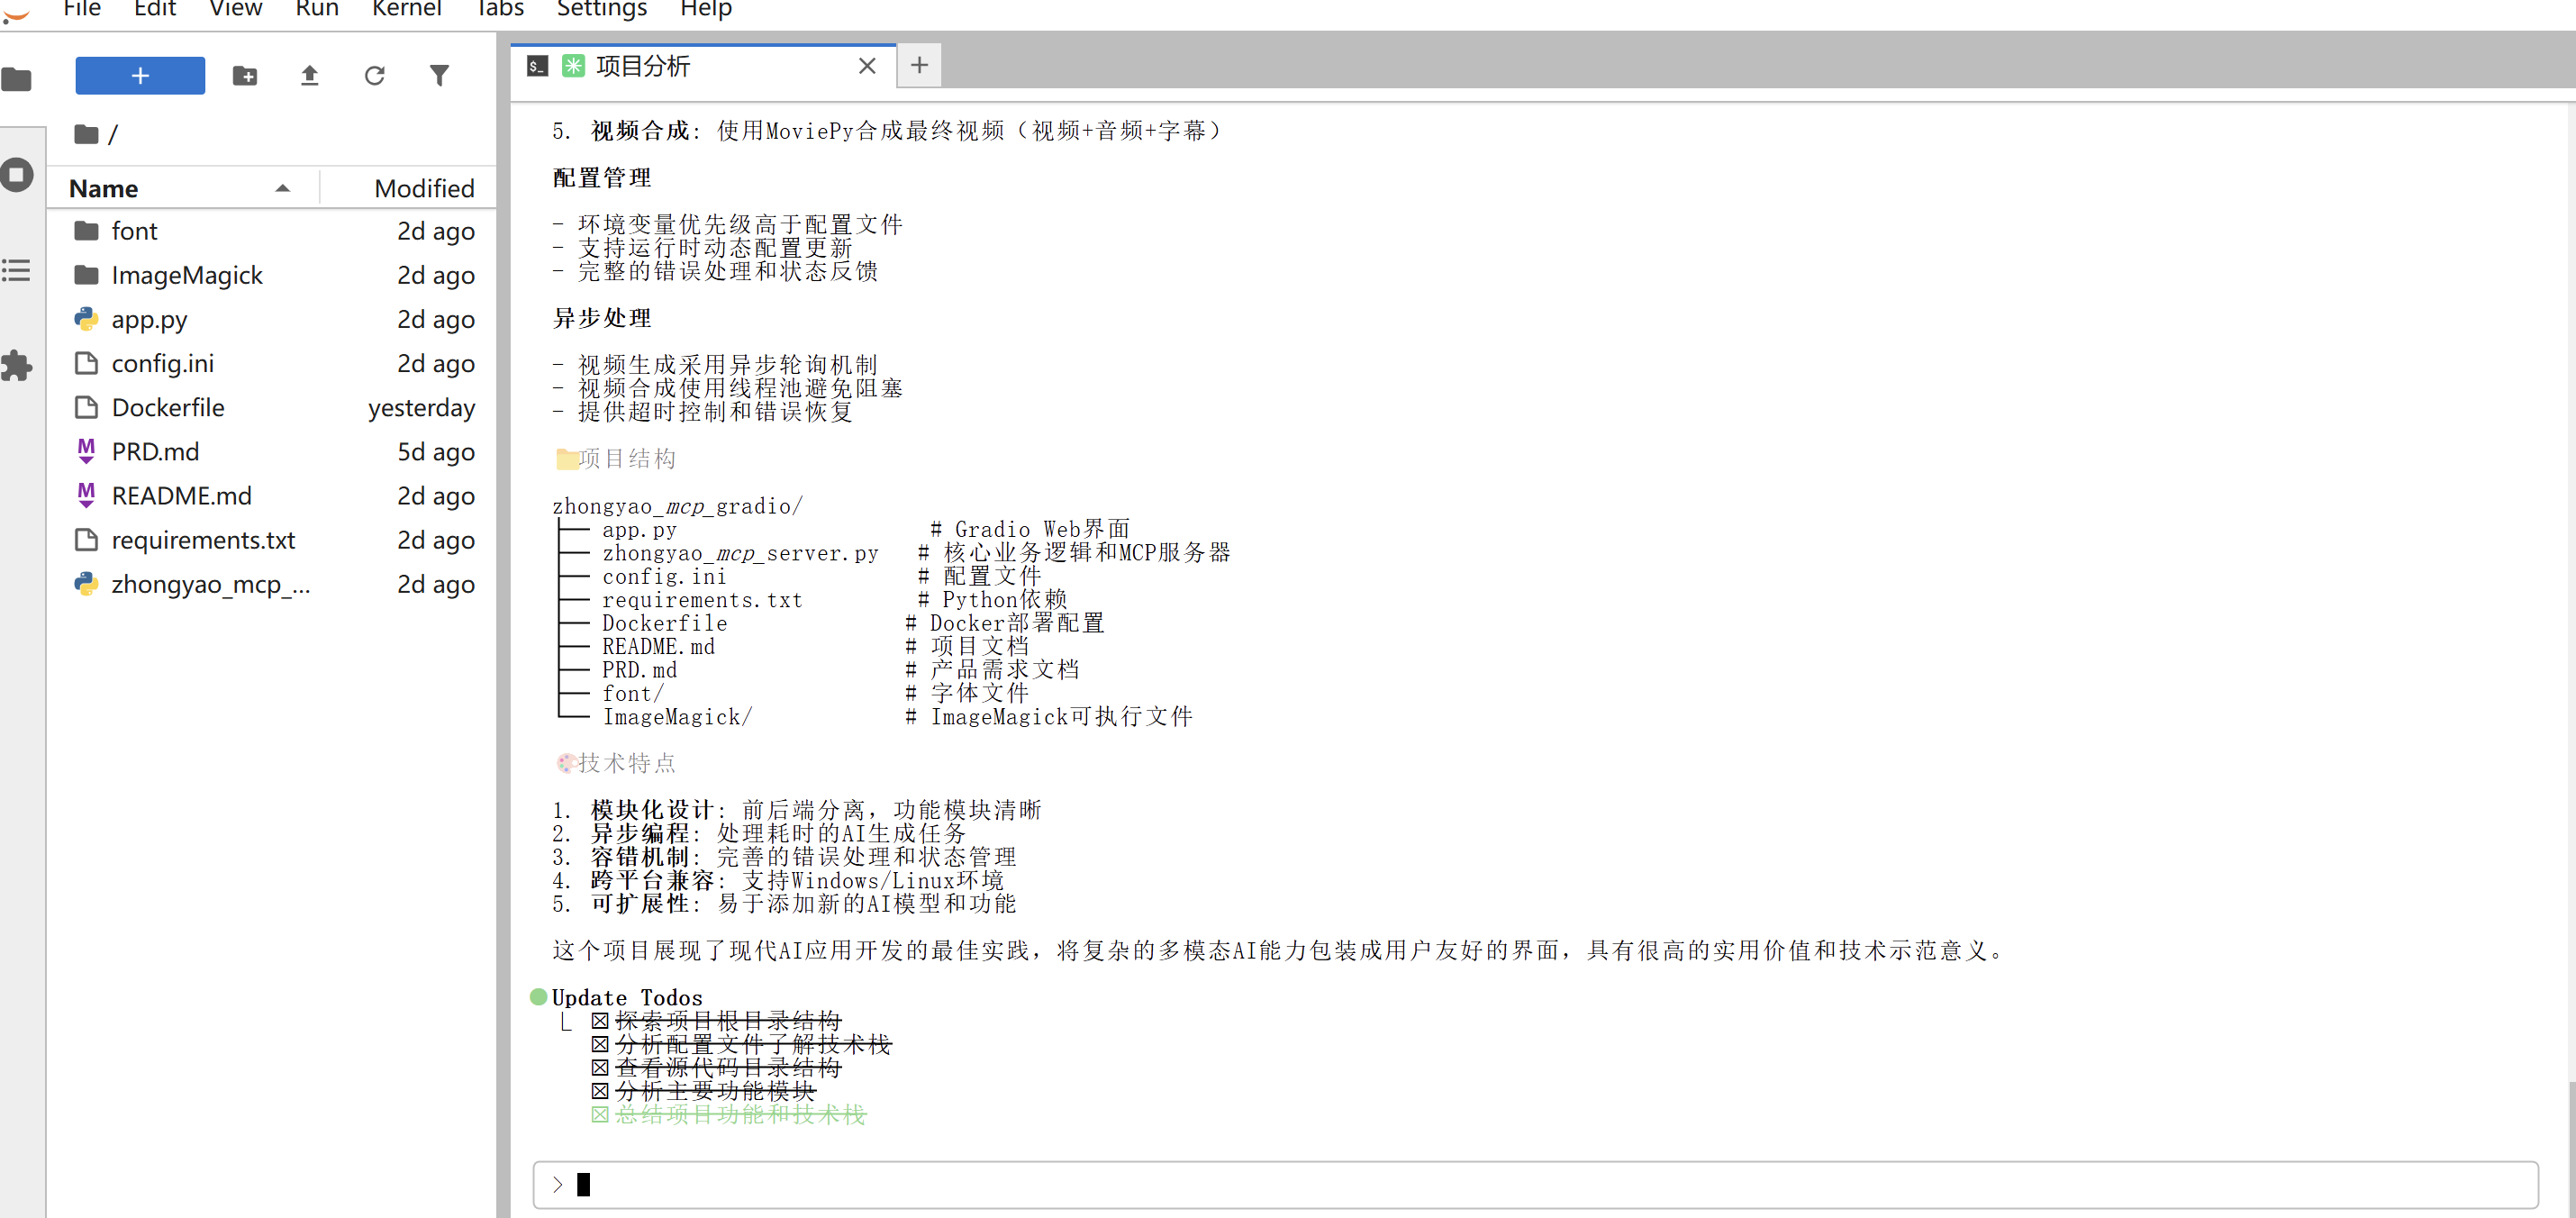Click the 查看源代码目录结构 todo checkbox
The height and width of the screenshot is (1218, 2576).
click(x=599, y=1068)
